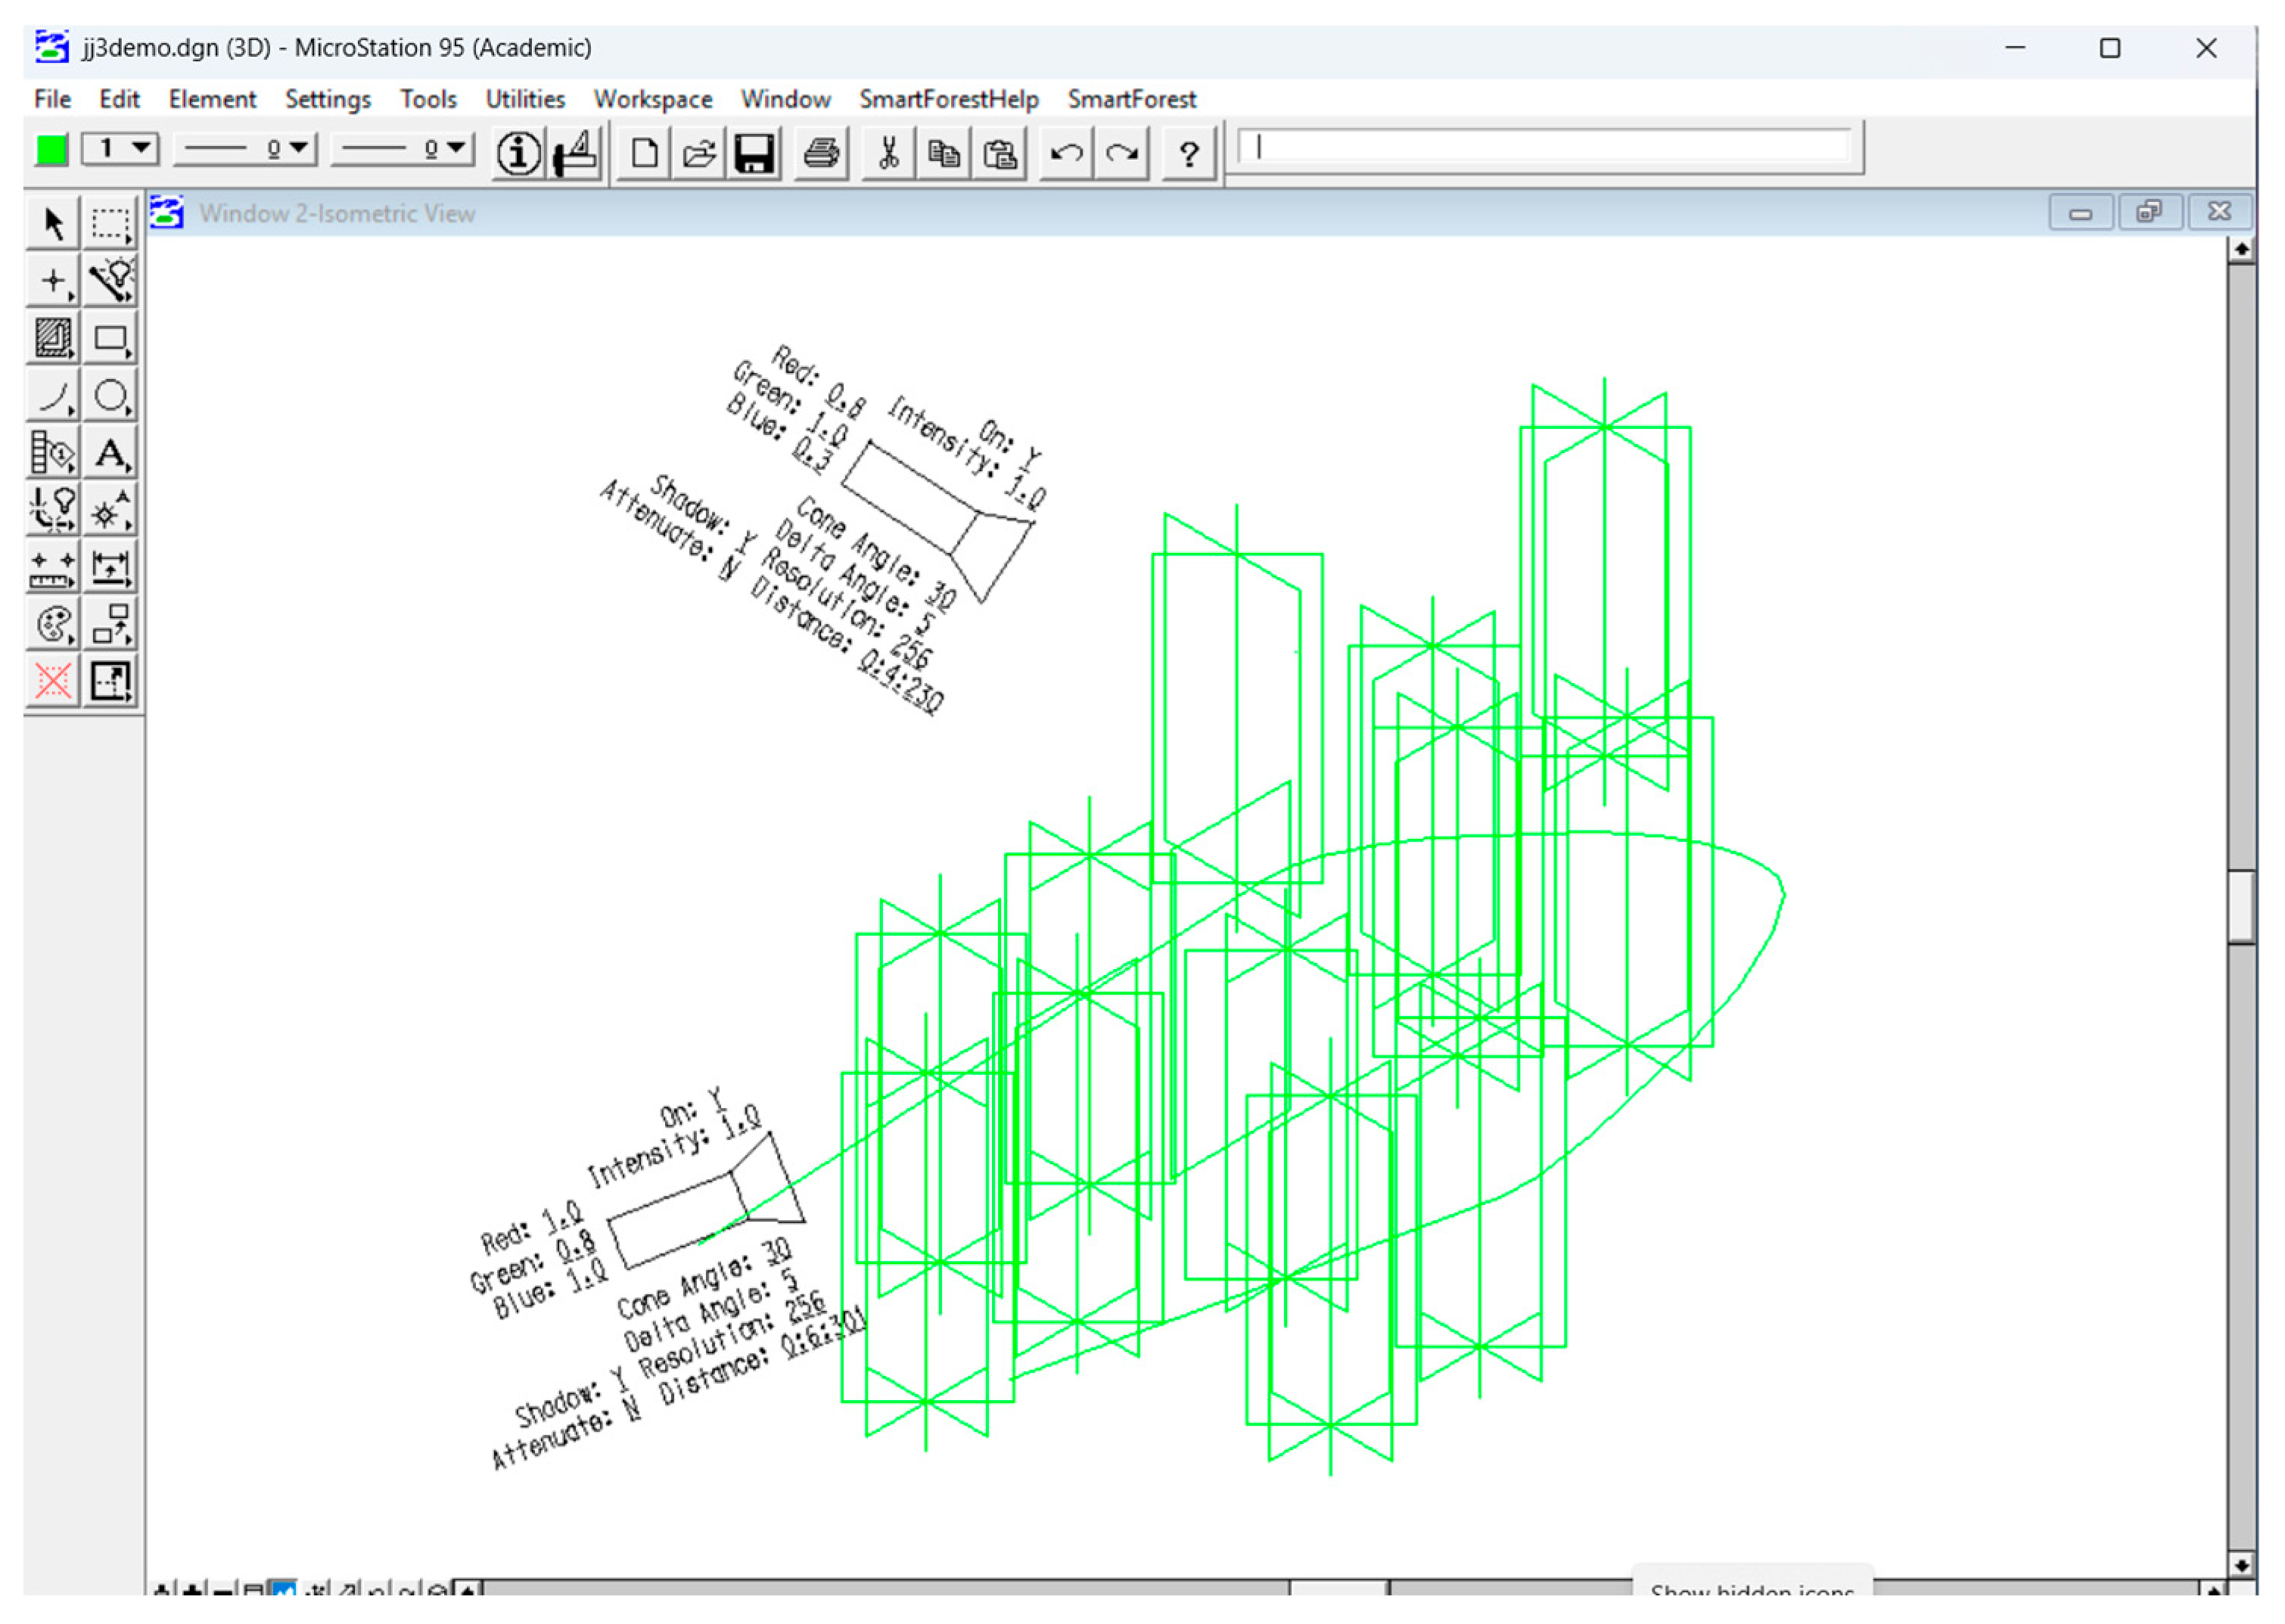
Task: Activate the red X Delete Element tool
Action: point(52,682)
